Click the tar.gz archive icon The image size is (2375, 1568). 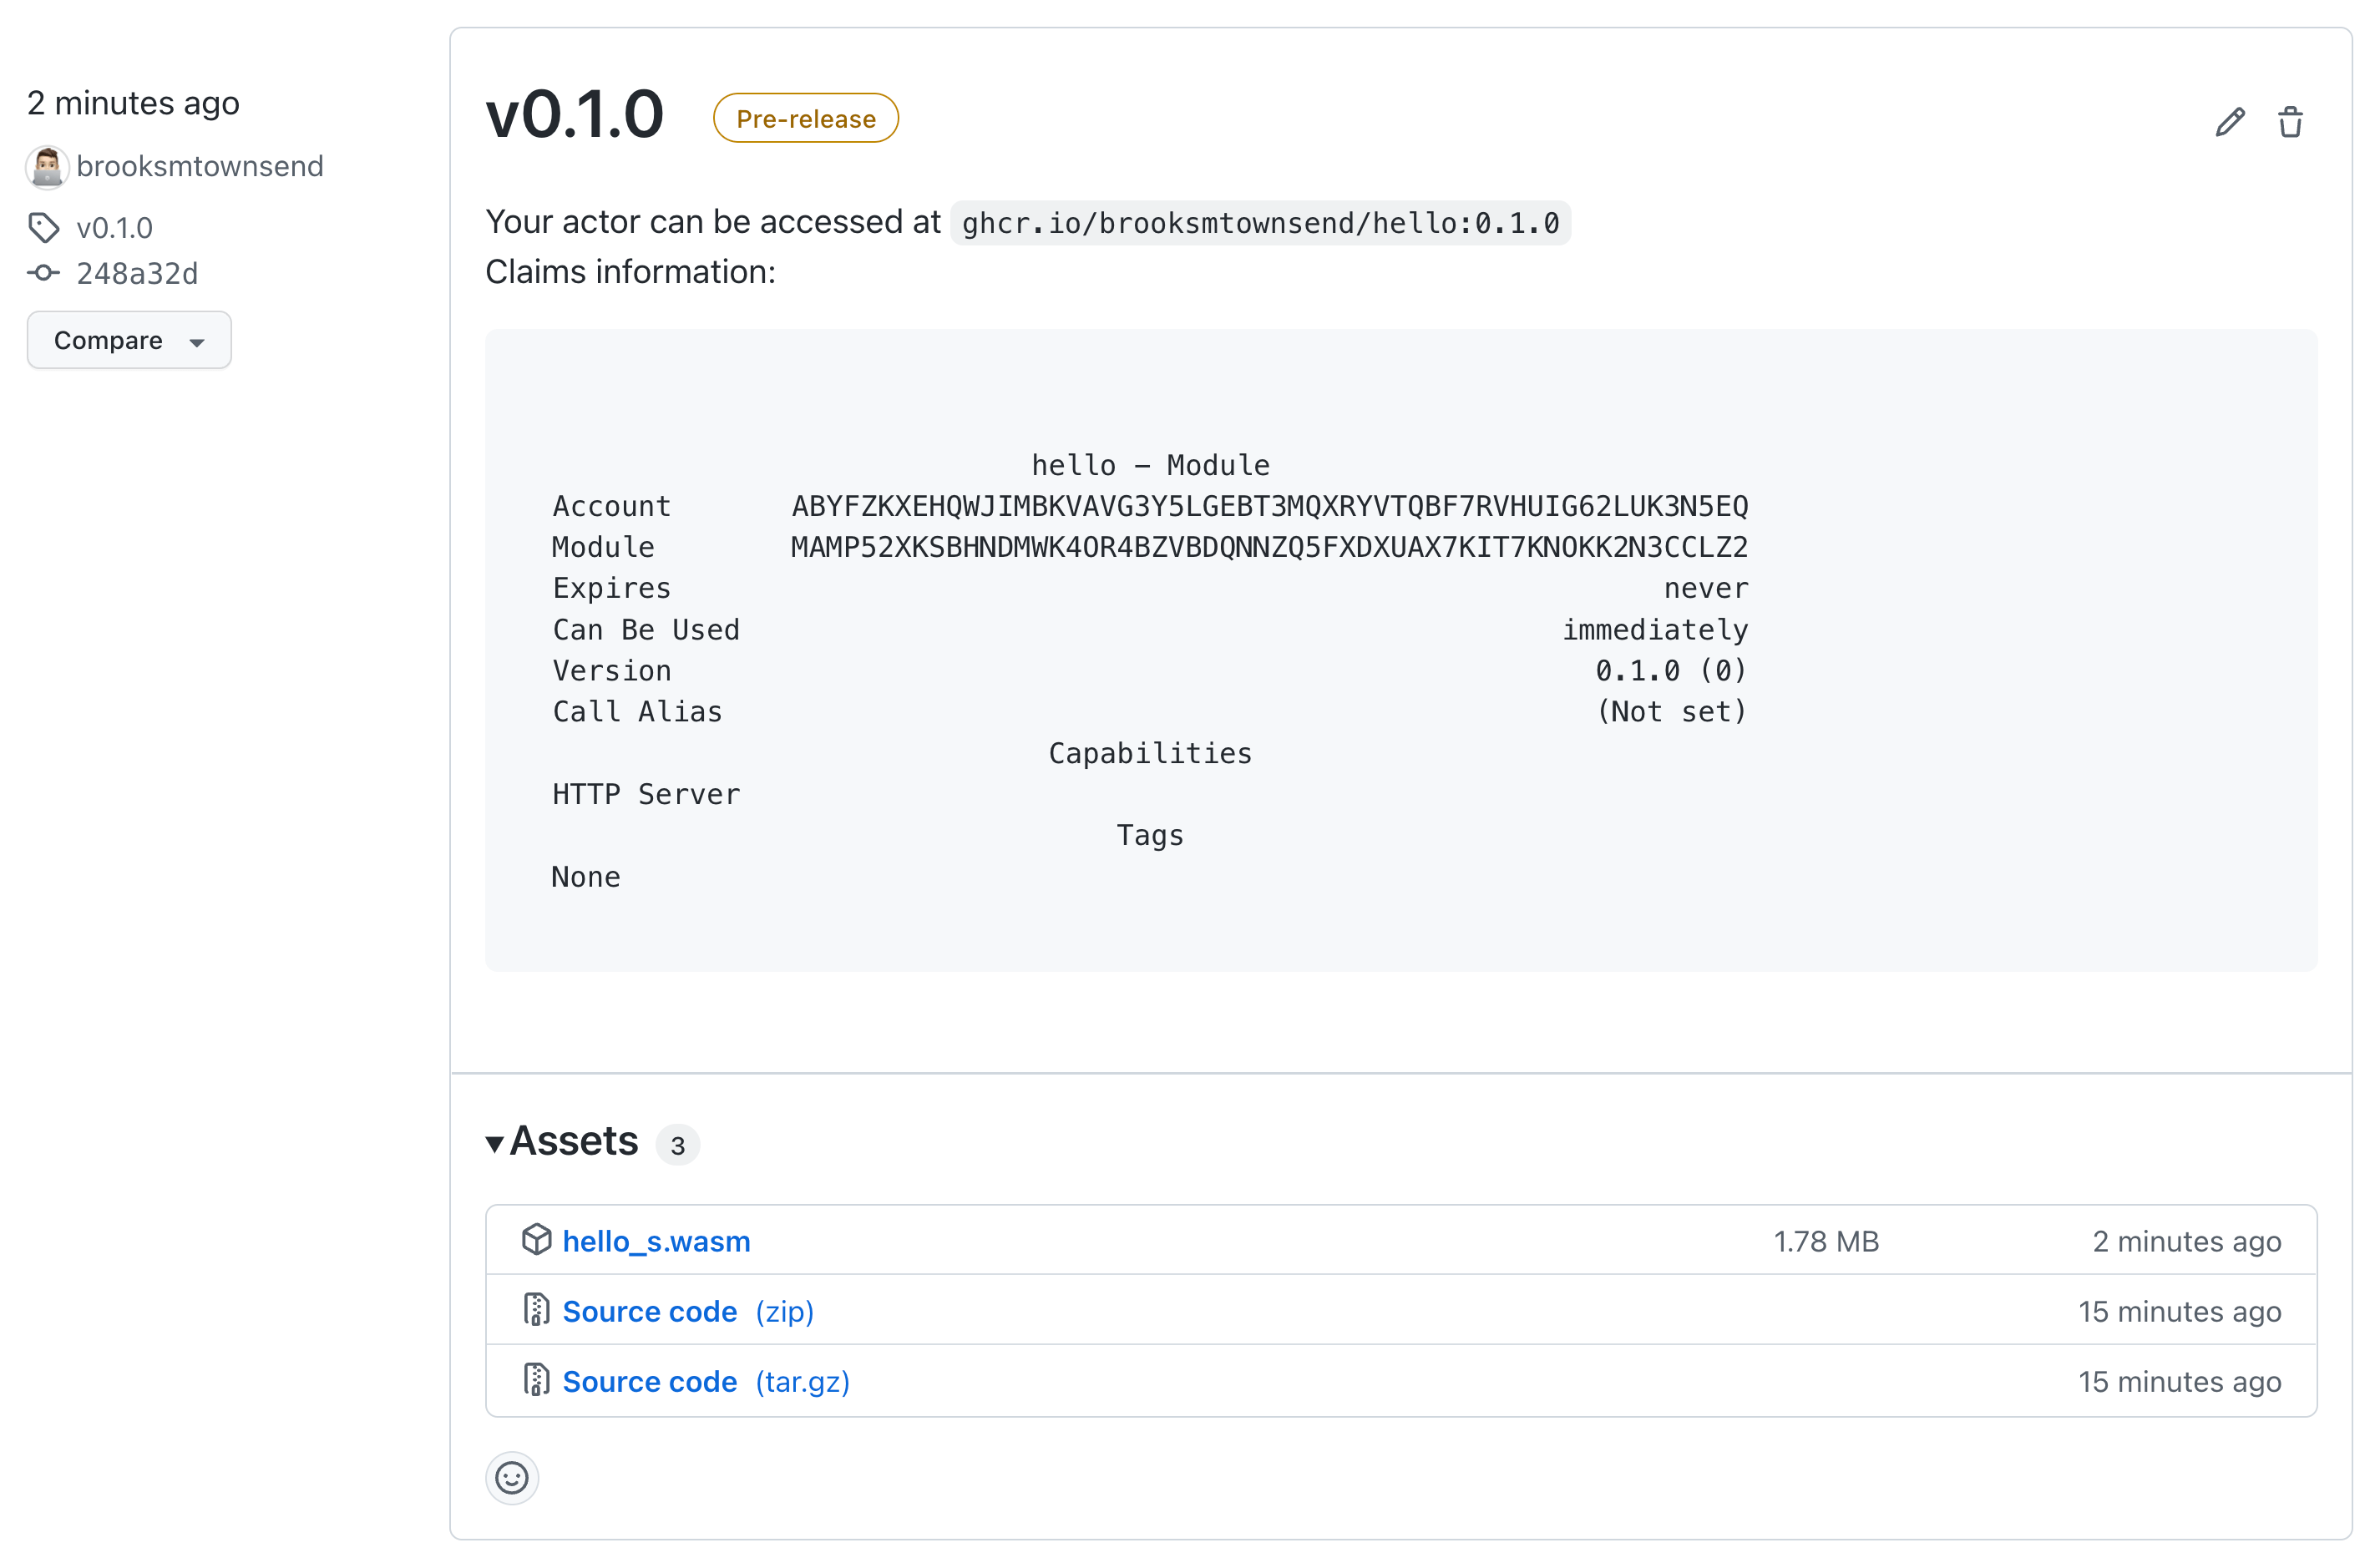point(538,1380)
